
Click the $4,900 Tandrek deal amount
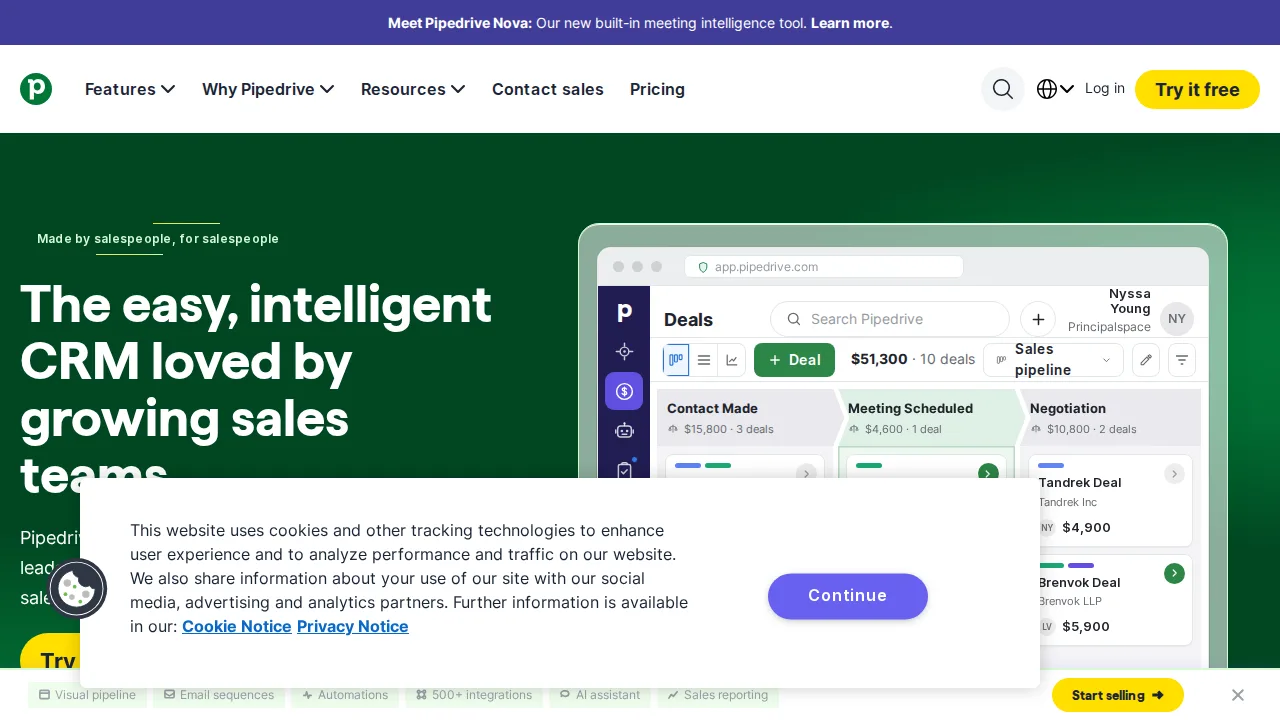tap(1086, 527)
